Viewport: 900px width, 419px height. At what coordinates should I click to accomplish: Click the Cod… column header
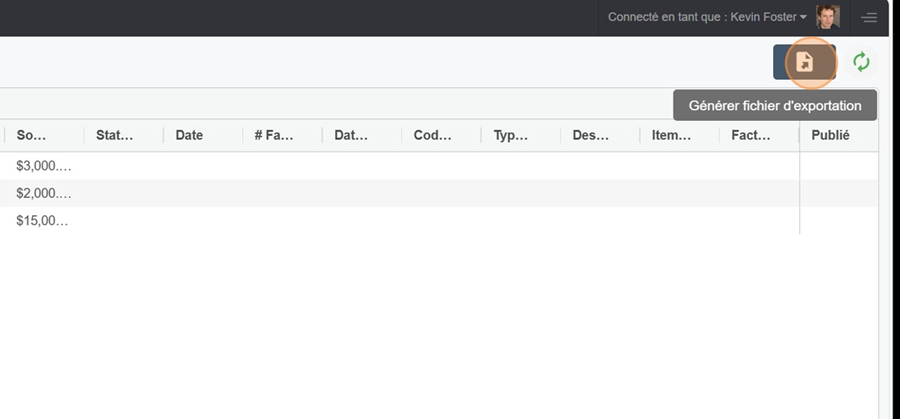(x=432, y=135)
